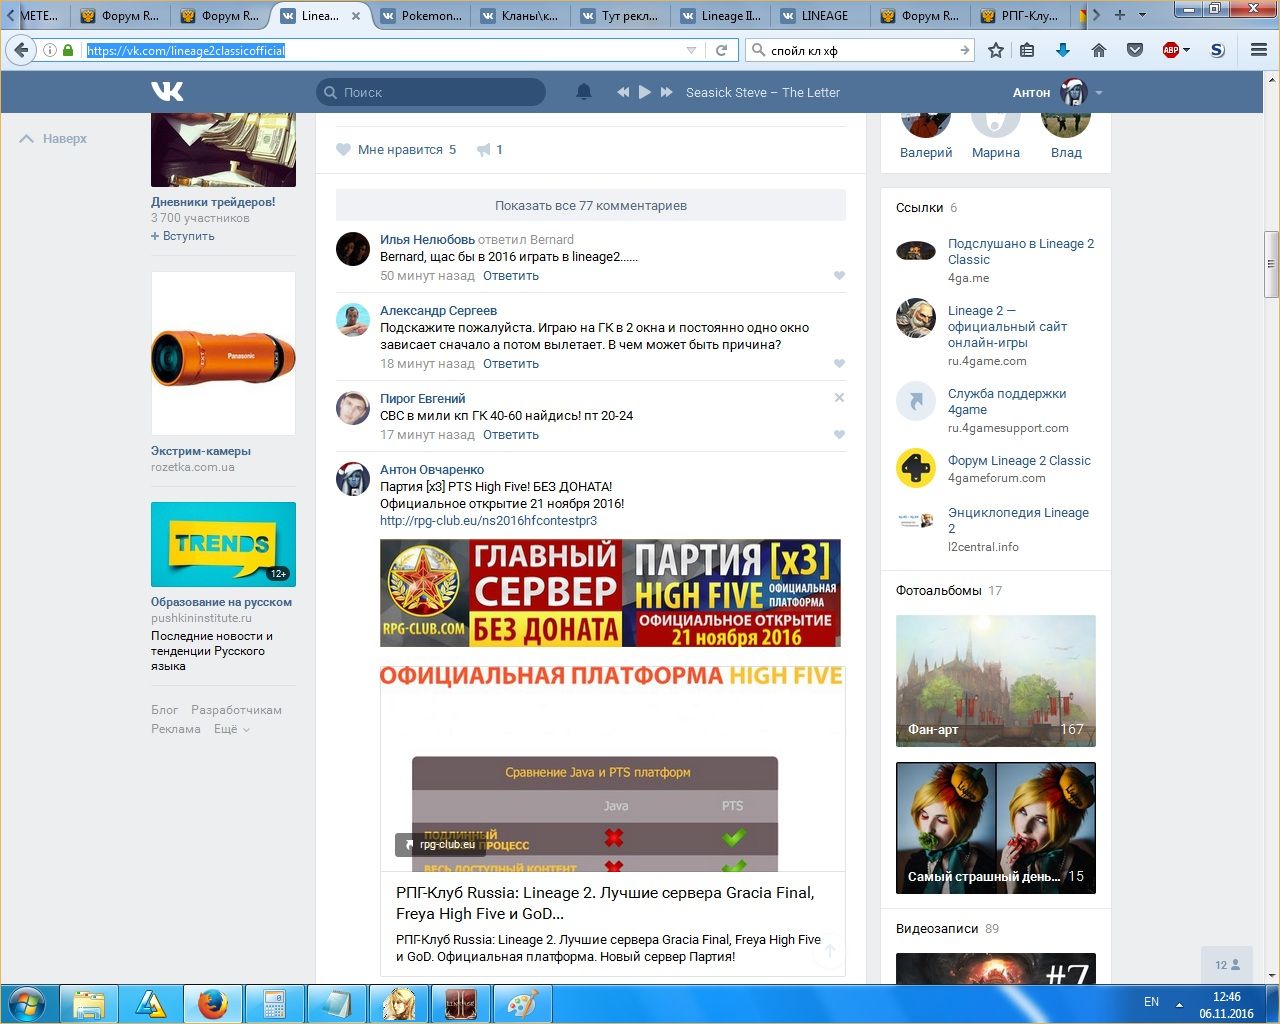Open VK notifications bell

pyautogui.click(x=584, y=92)
